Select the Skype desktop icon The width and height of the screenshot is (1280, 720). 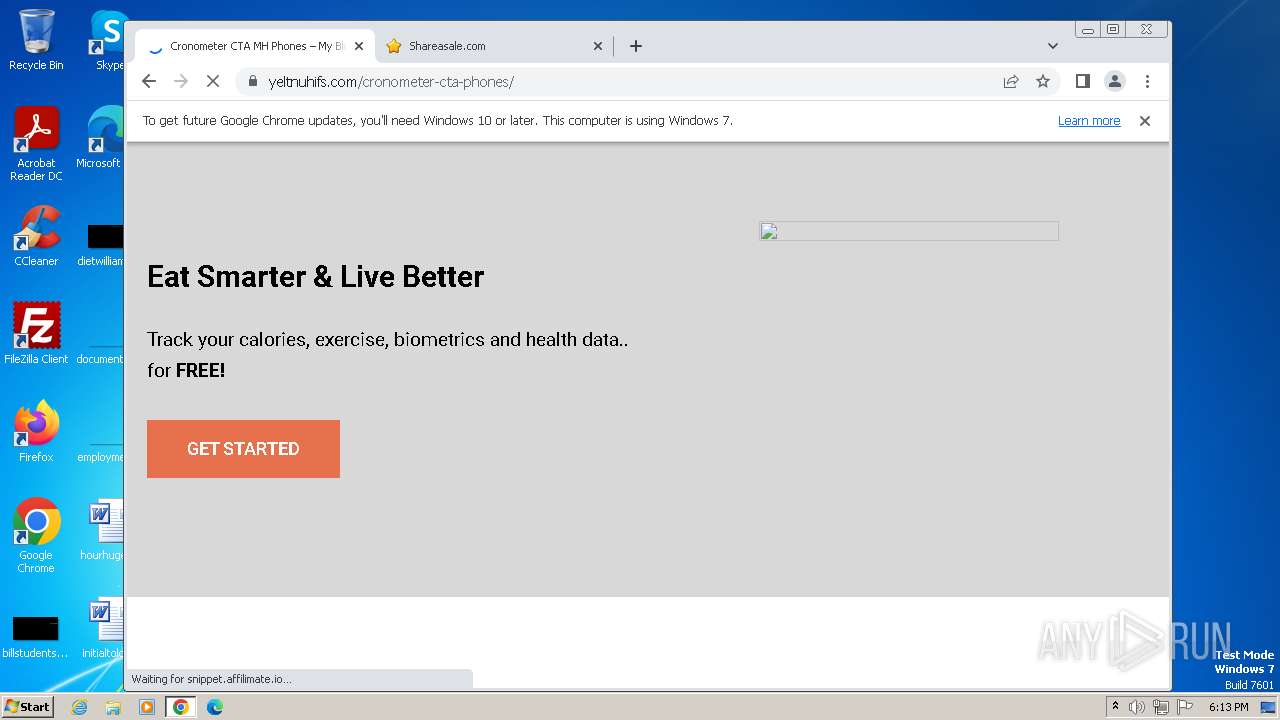point(108,40)
